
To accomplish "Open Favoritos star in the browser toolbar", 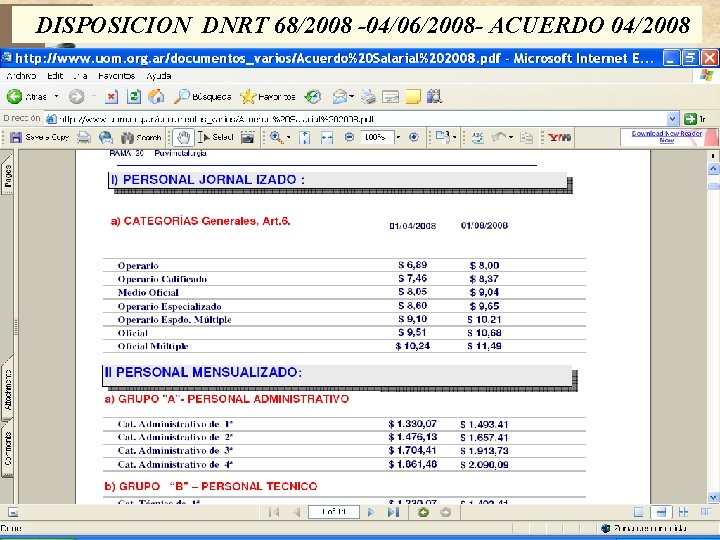I will (x=268, y=97).
